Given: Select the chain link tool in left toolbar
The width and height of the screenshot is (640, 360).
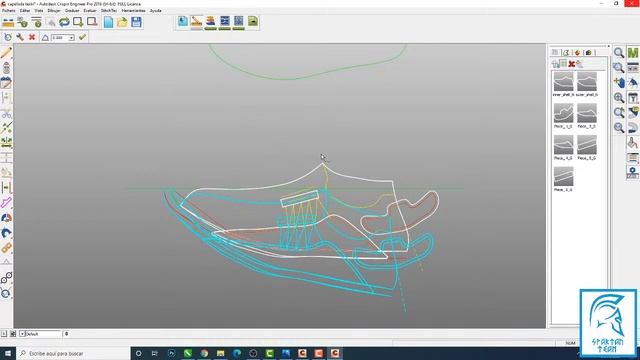Looking at the screenshot, I should coord(6,278).
